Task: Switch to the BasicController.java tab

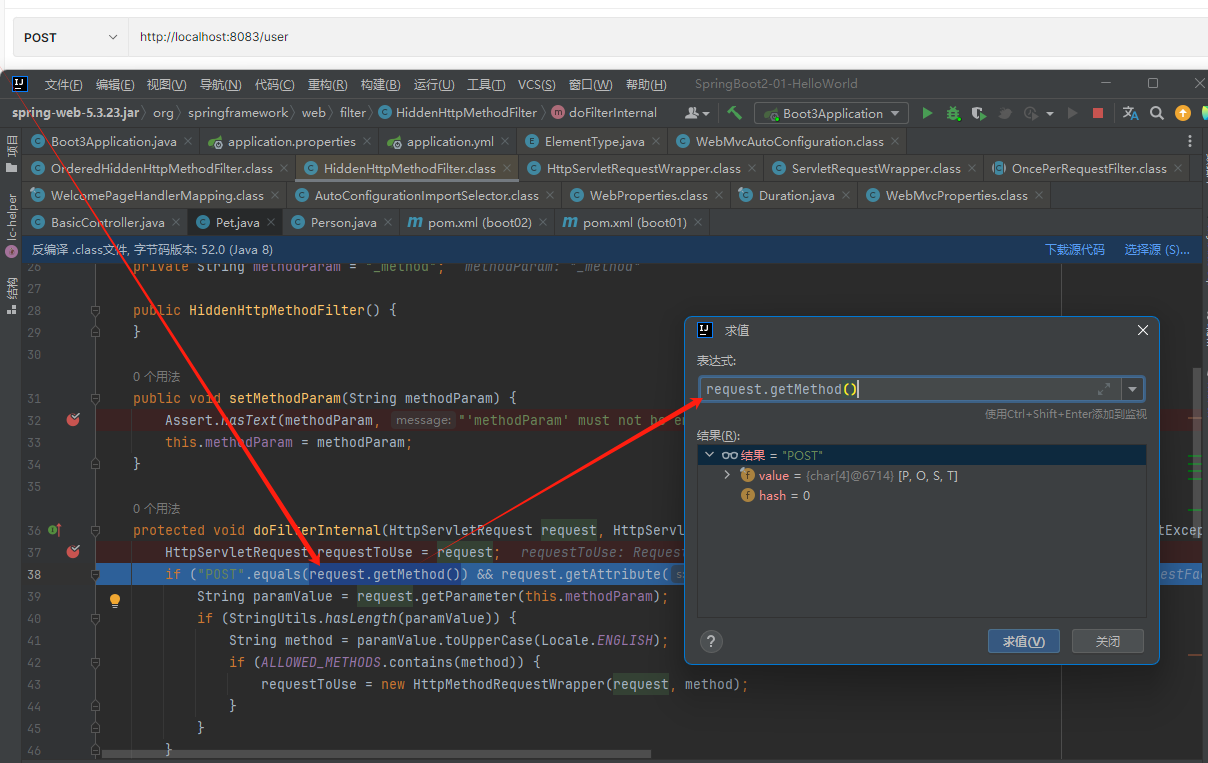Action: (x=107, y=222)
